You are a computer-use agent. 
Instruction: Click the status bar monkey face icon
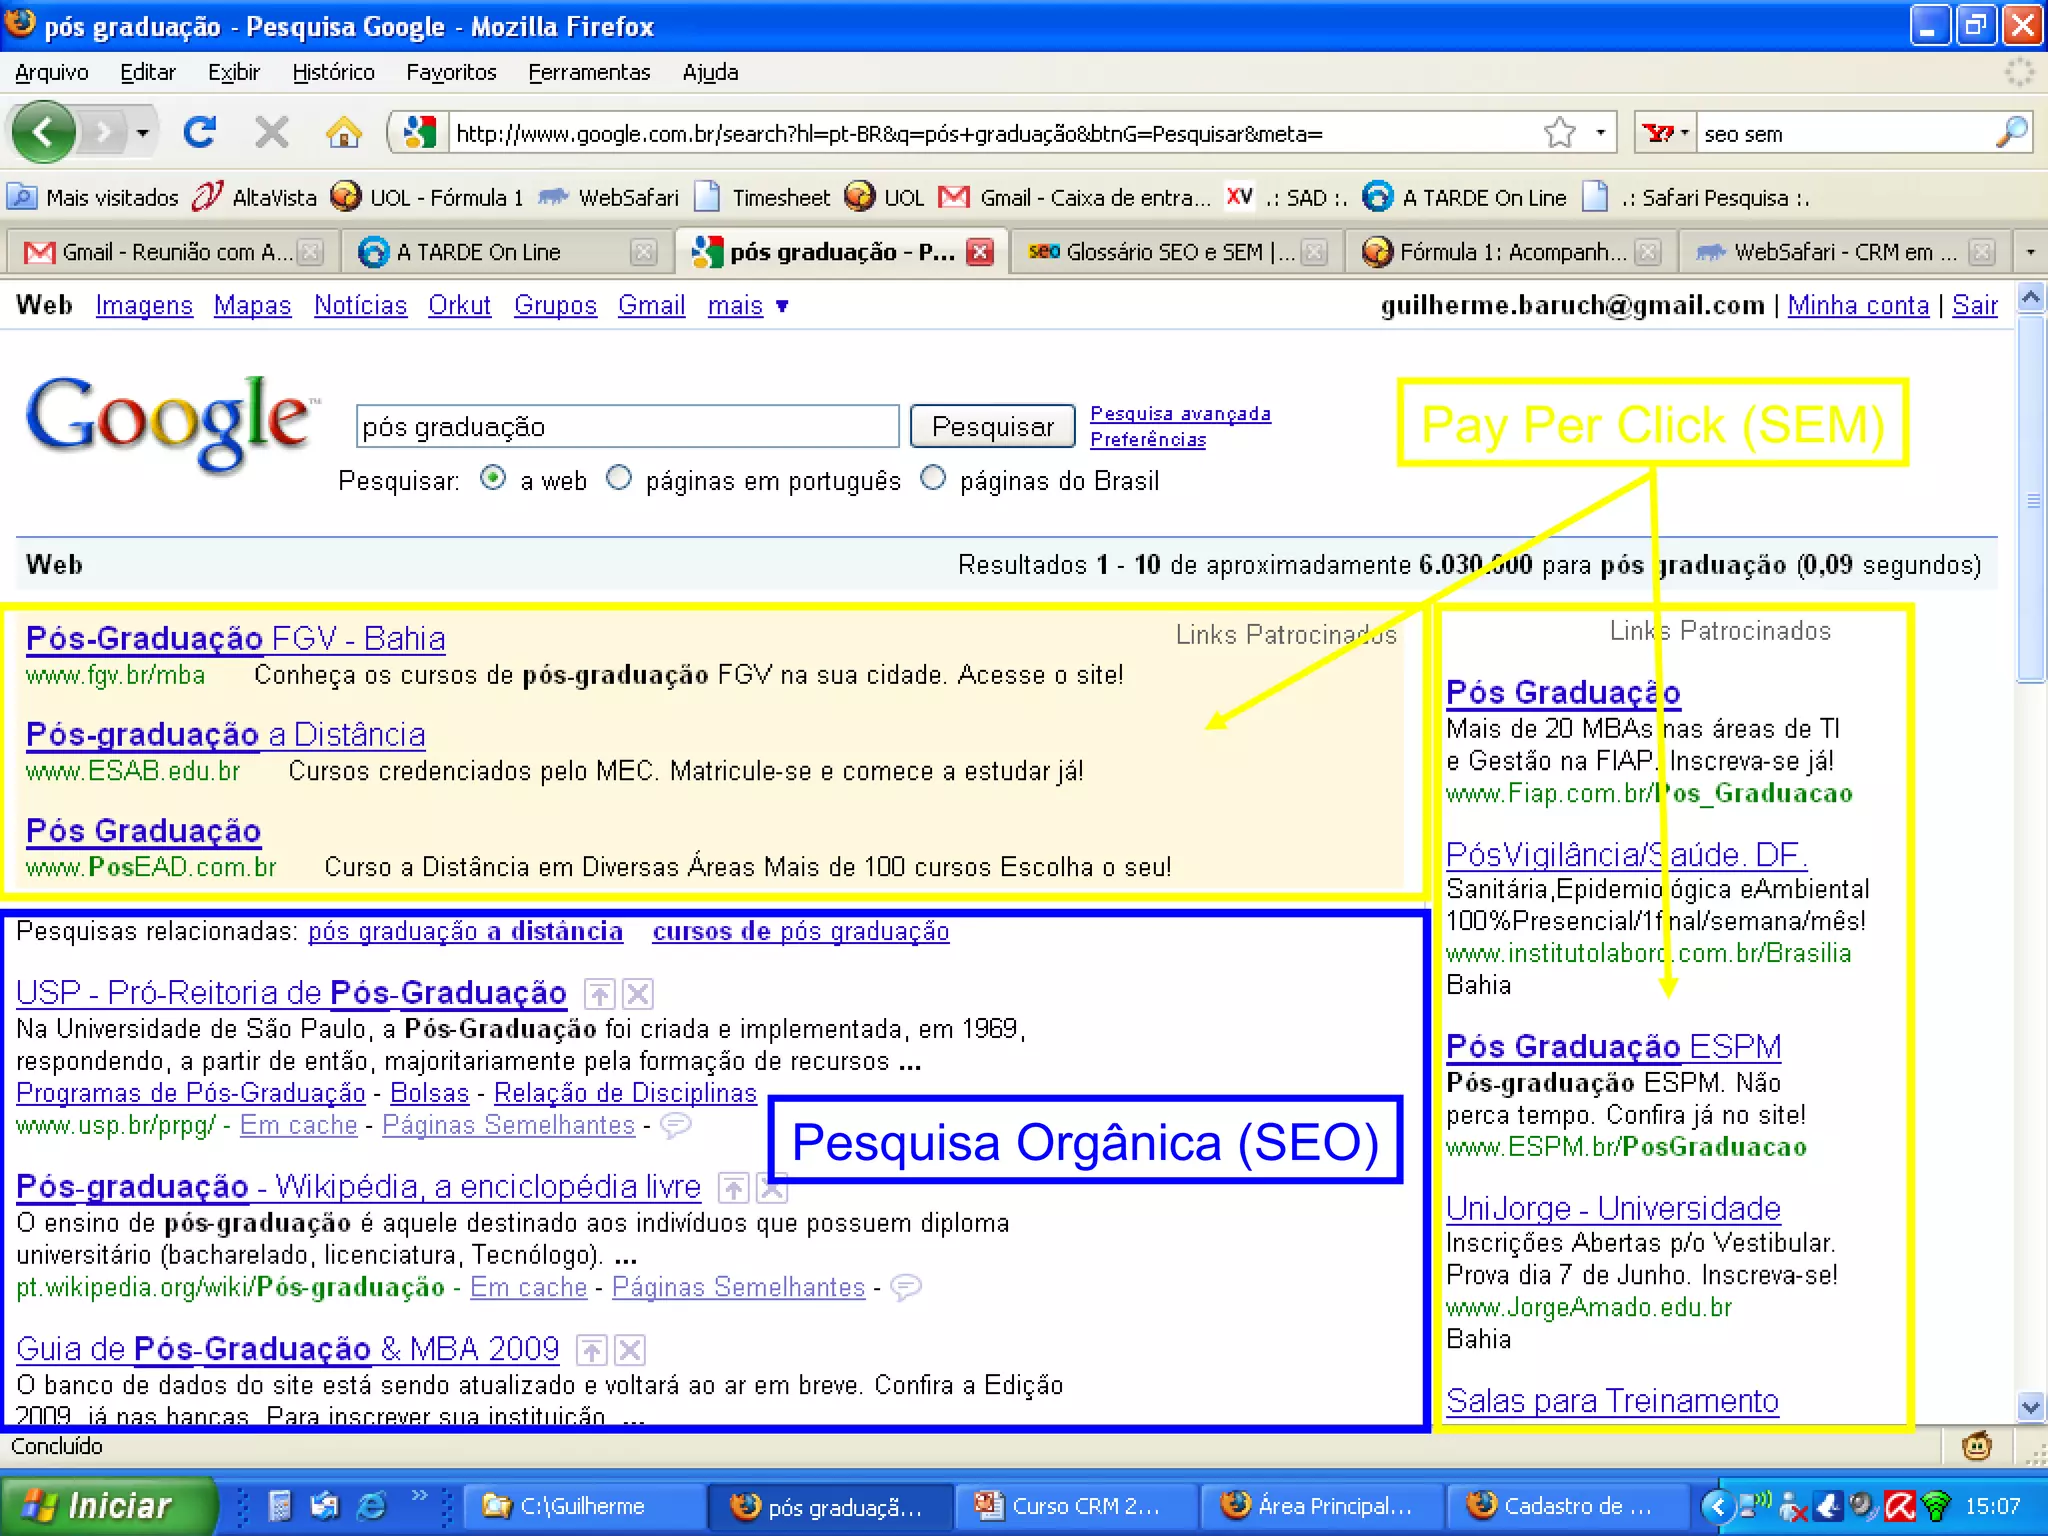point(1977,1446)
